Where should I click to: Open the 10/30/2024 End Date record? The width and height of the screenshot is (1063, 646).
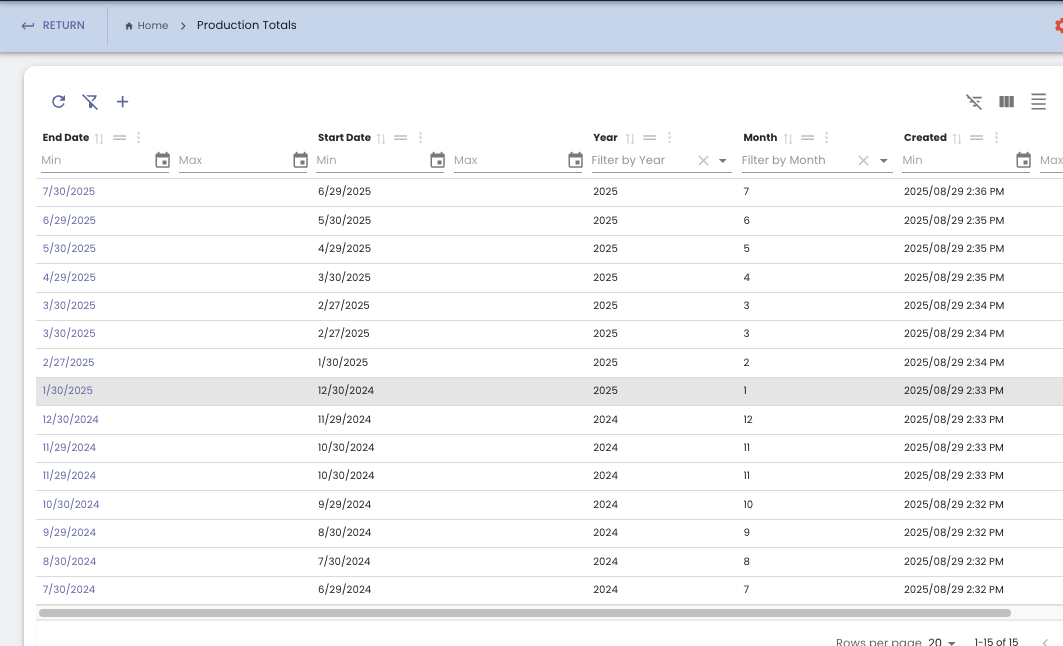coord(71,504)
